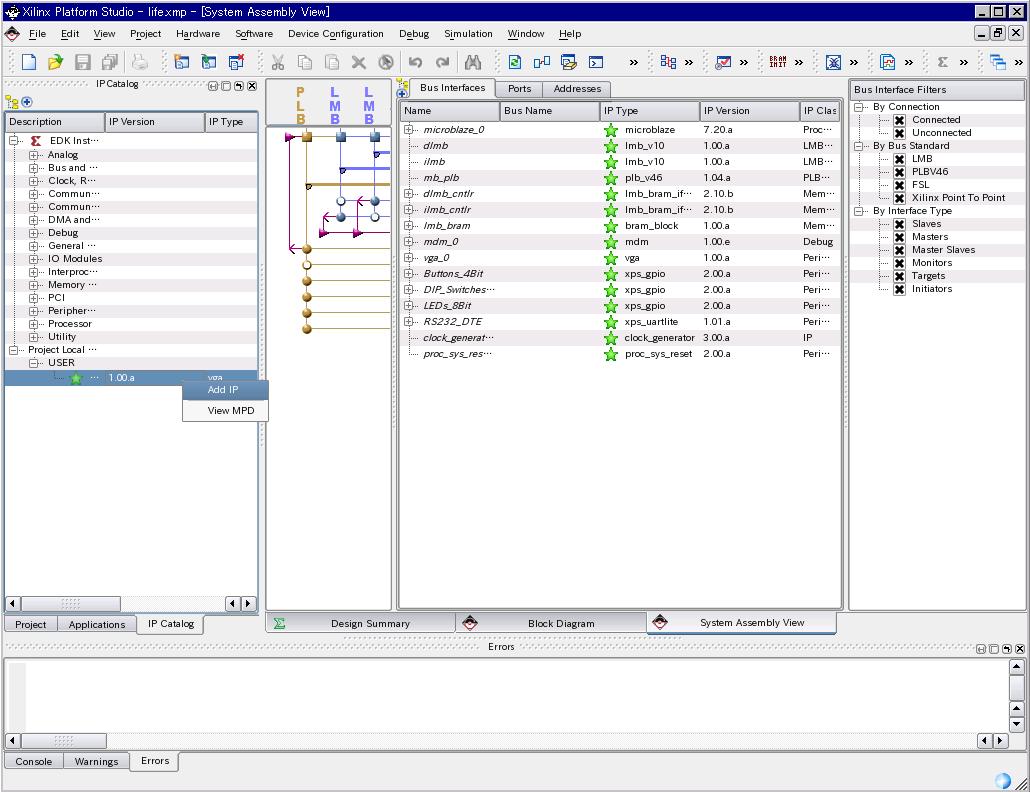Click the Sigma toolbar icon

tap(943, 62)
